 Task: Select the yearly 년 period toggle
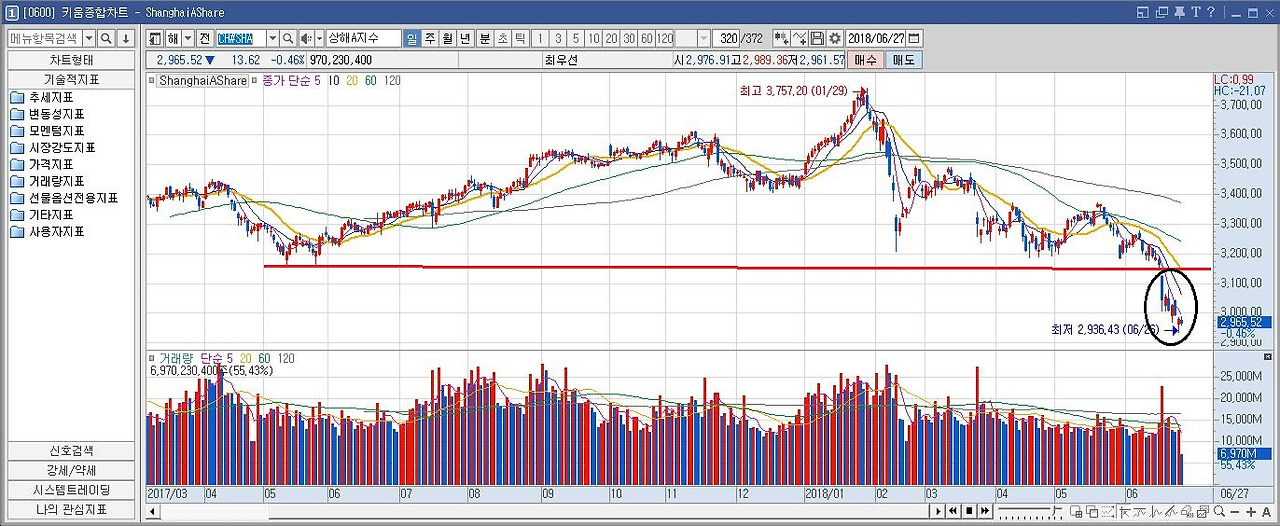pyautogui.click(x=466, y=38)
